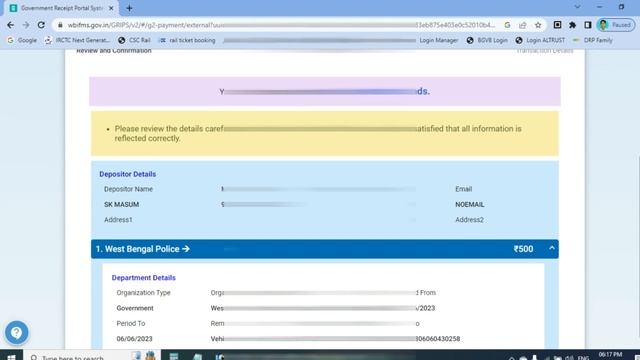Image resolution: width=640 pixels, height=360 pixels.
Task: Click the ENG language indicator in tray
Action: point(583,358)
